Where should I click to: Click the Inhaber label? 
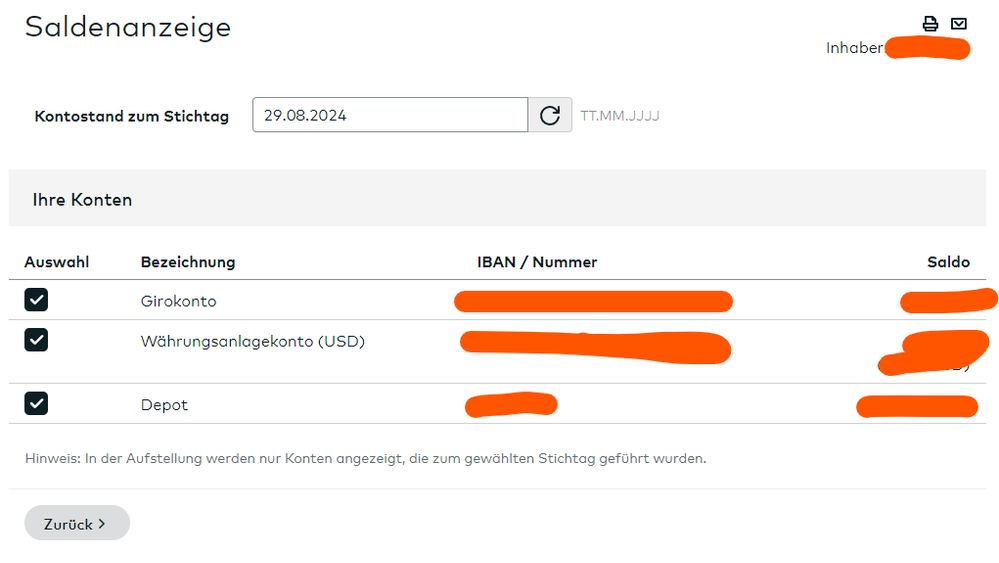854,48
